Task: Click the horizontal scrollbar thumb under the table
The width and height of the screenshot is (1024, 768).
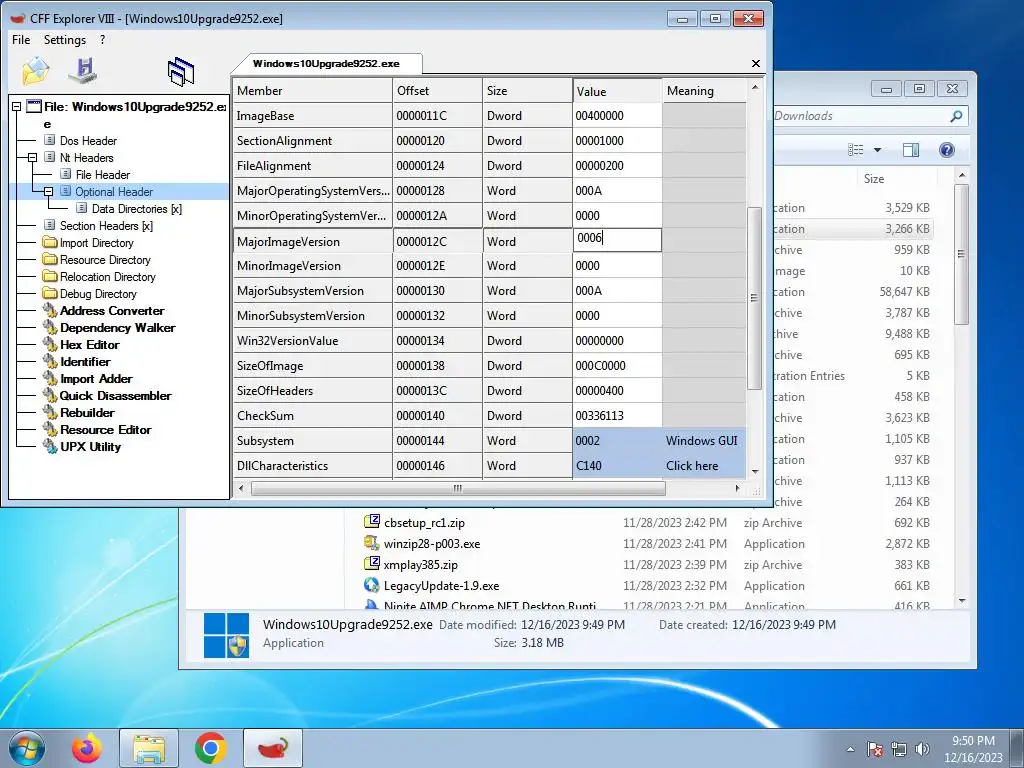Action: (x=458, y=488)
